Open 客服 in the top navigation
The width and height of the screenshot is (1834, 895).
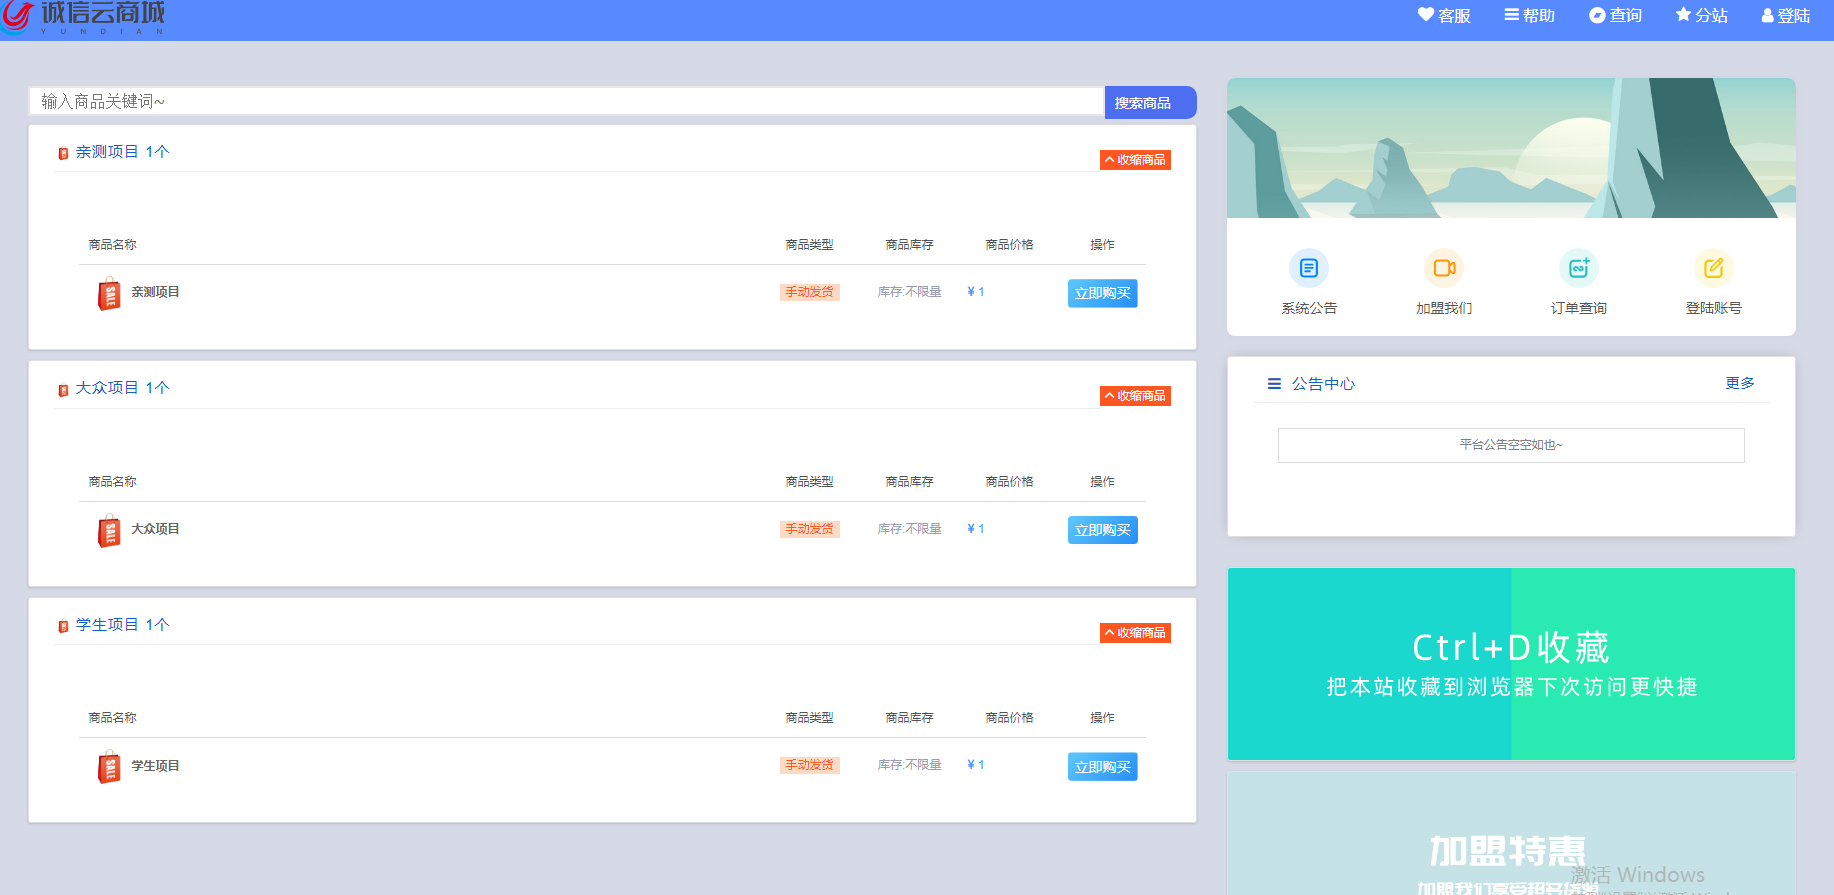coord(1444,16)
